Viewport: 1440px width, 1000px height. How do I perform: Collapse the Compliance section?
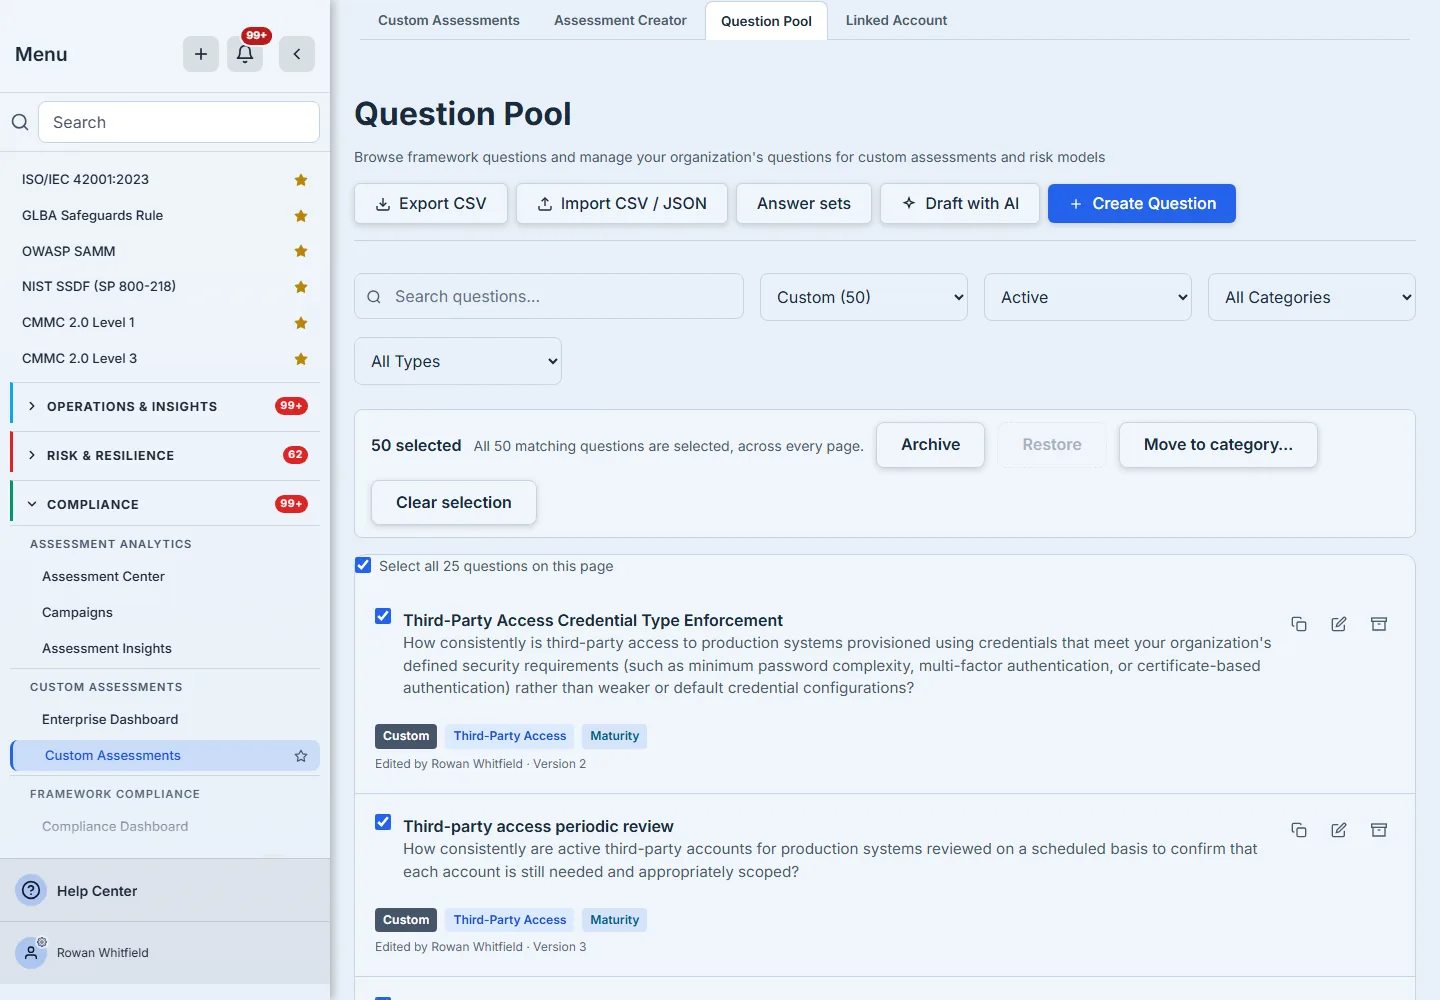tap(166, 505)
